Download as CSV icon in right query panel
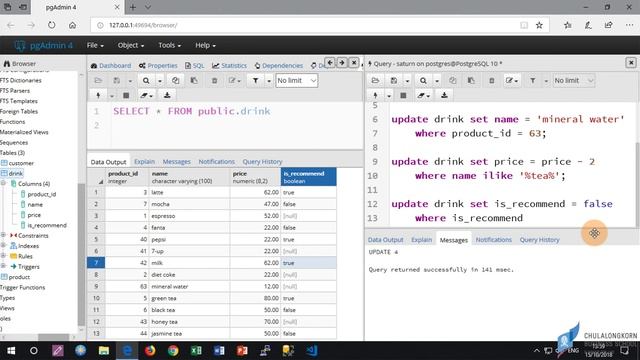640x360 pixels. point(444,95)
